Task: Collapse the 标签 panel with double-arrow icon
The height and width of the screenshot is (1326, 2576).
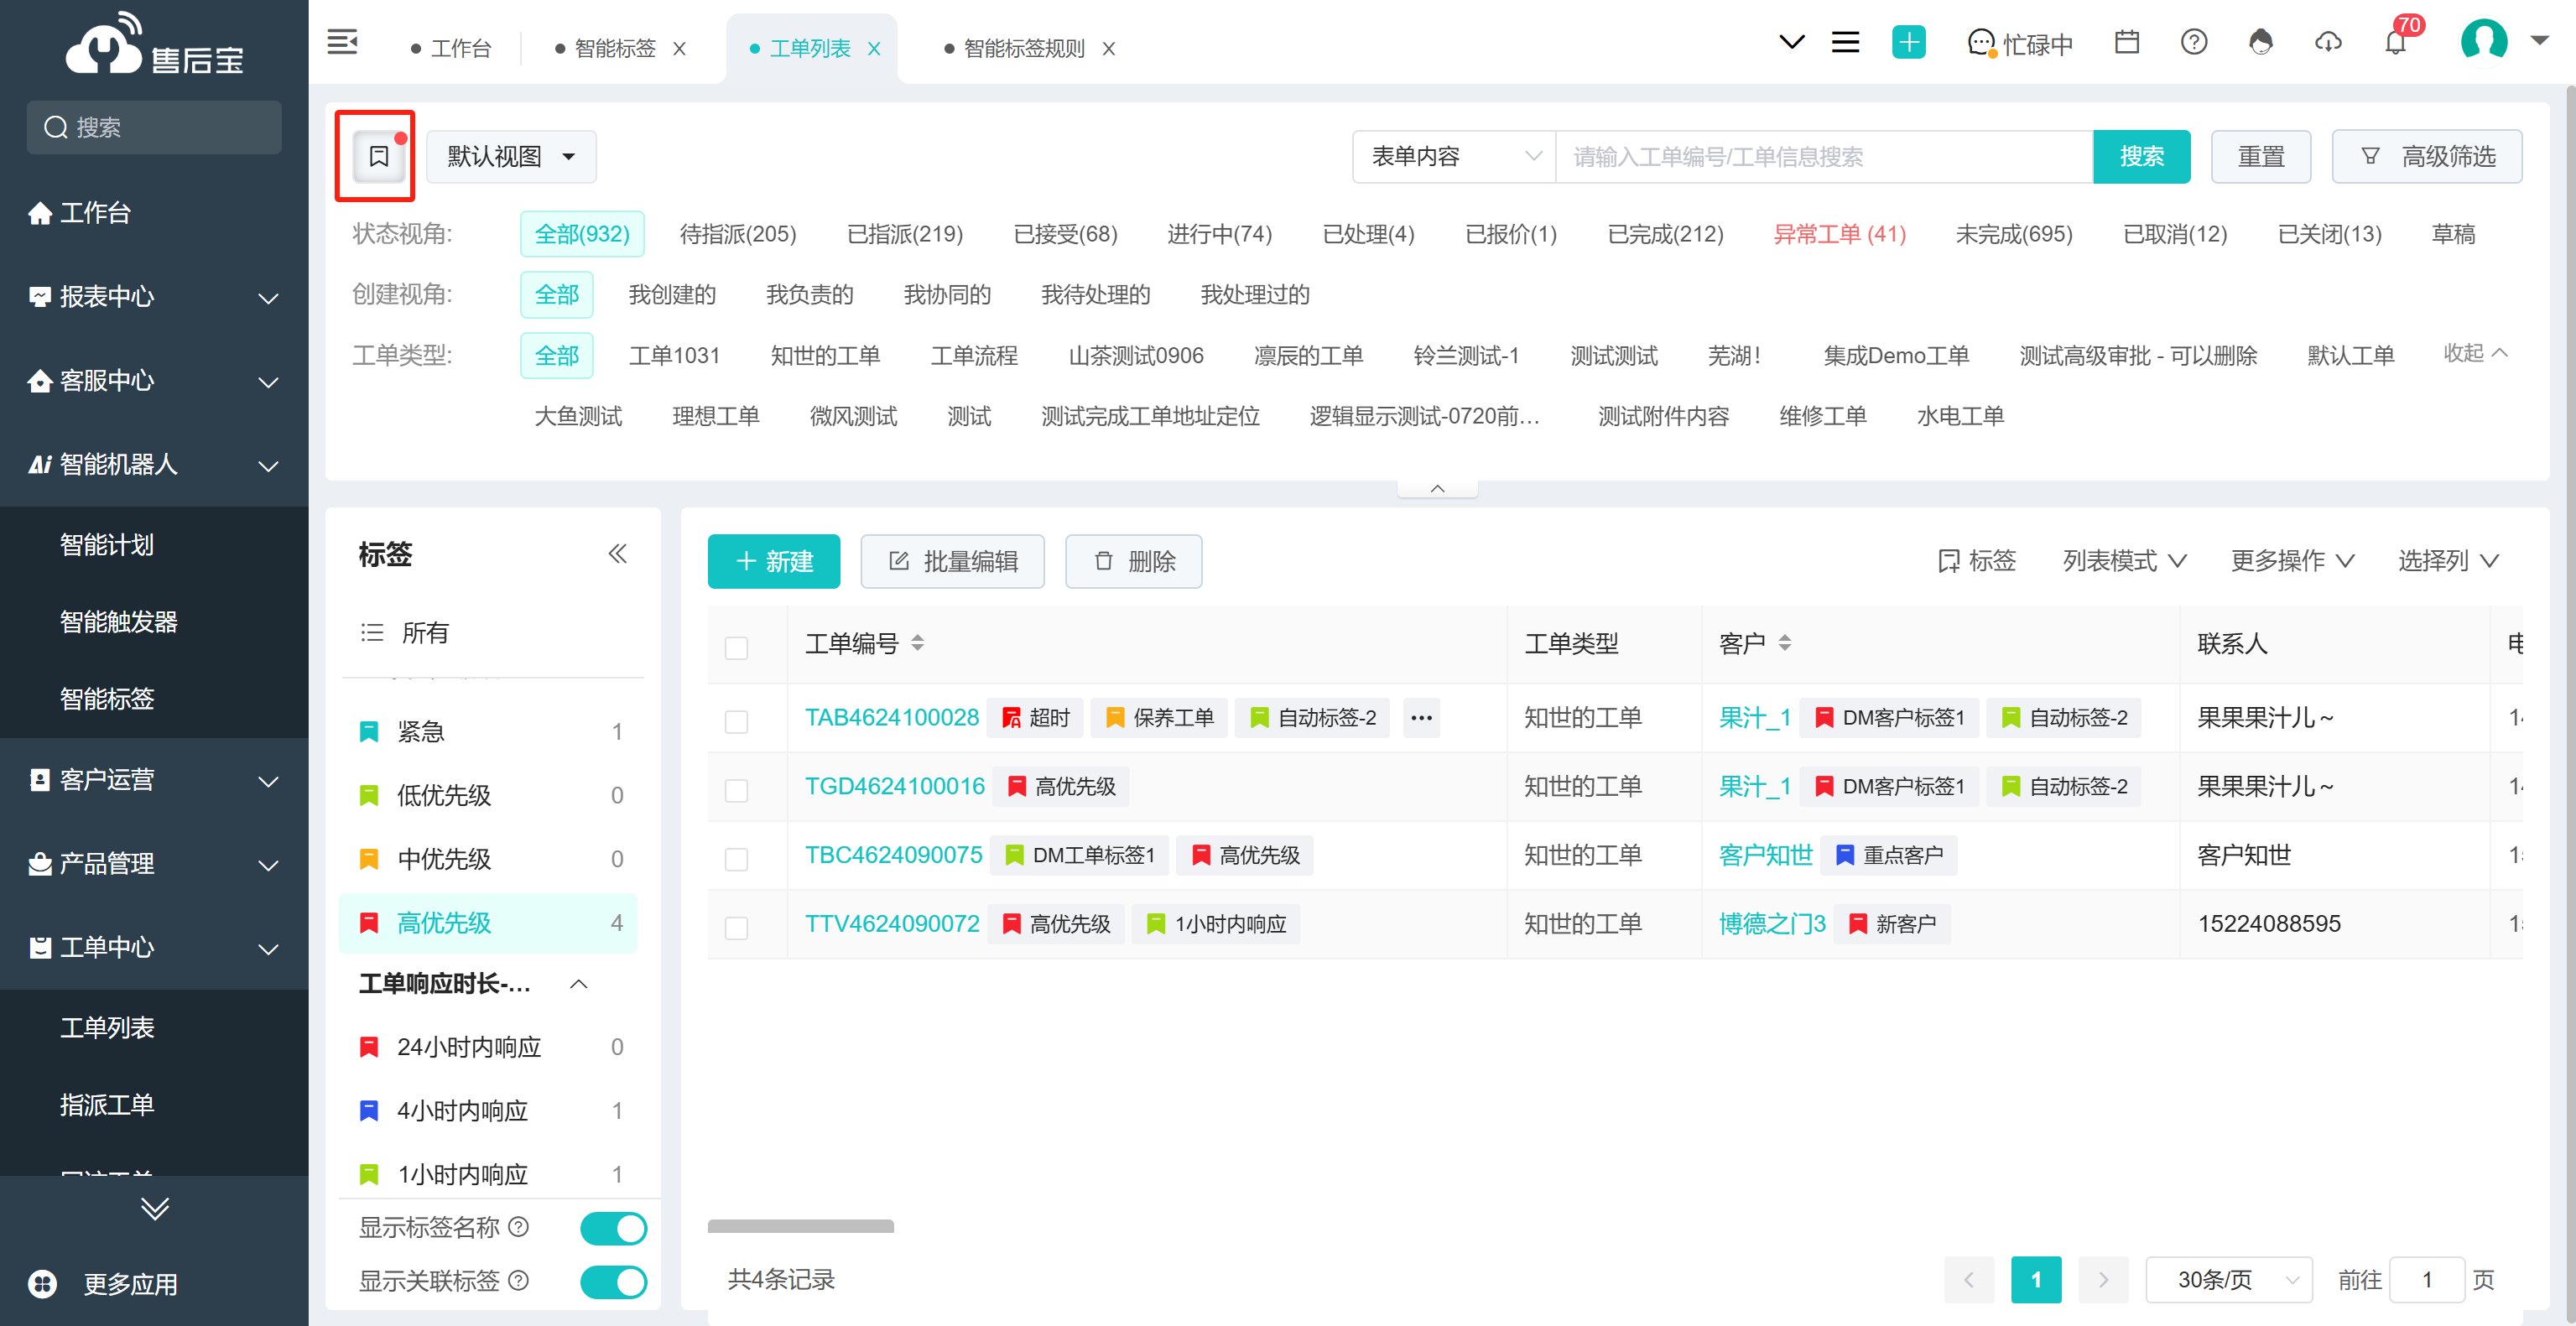Action: coord(617,554)
